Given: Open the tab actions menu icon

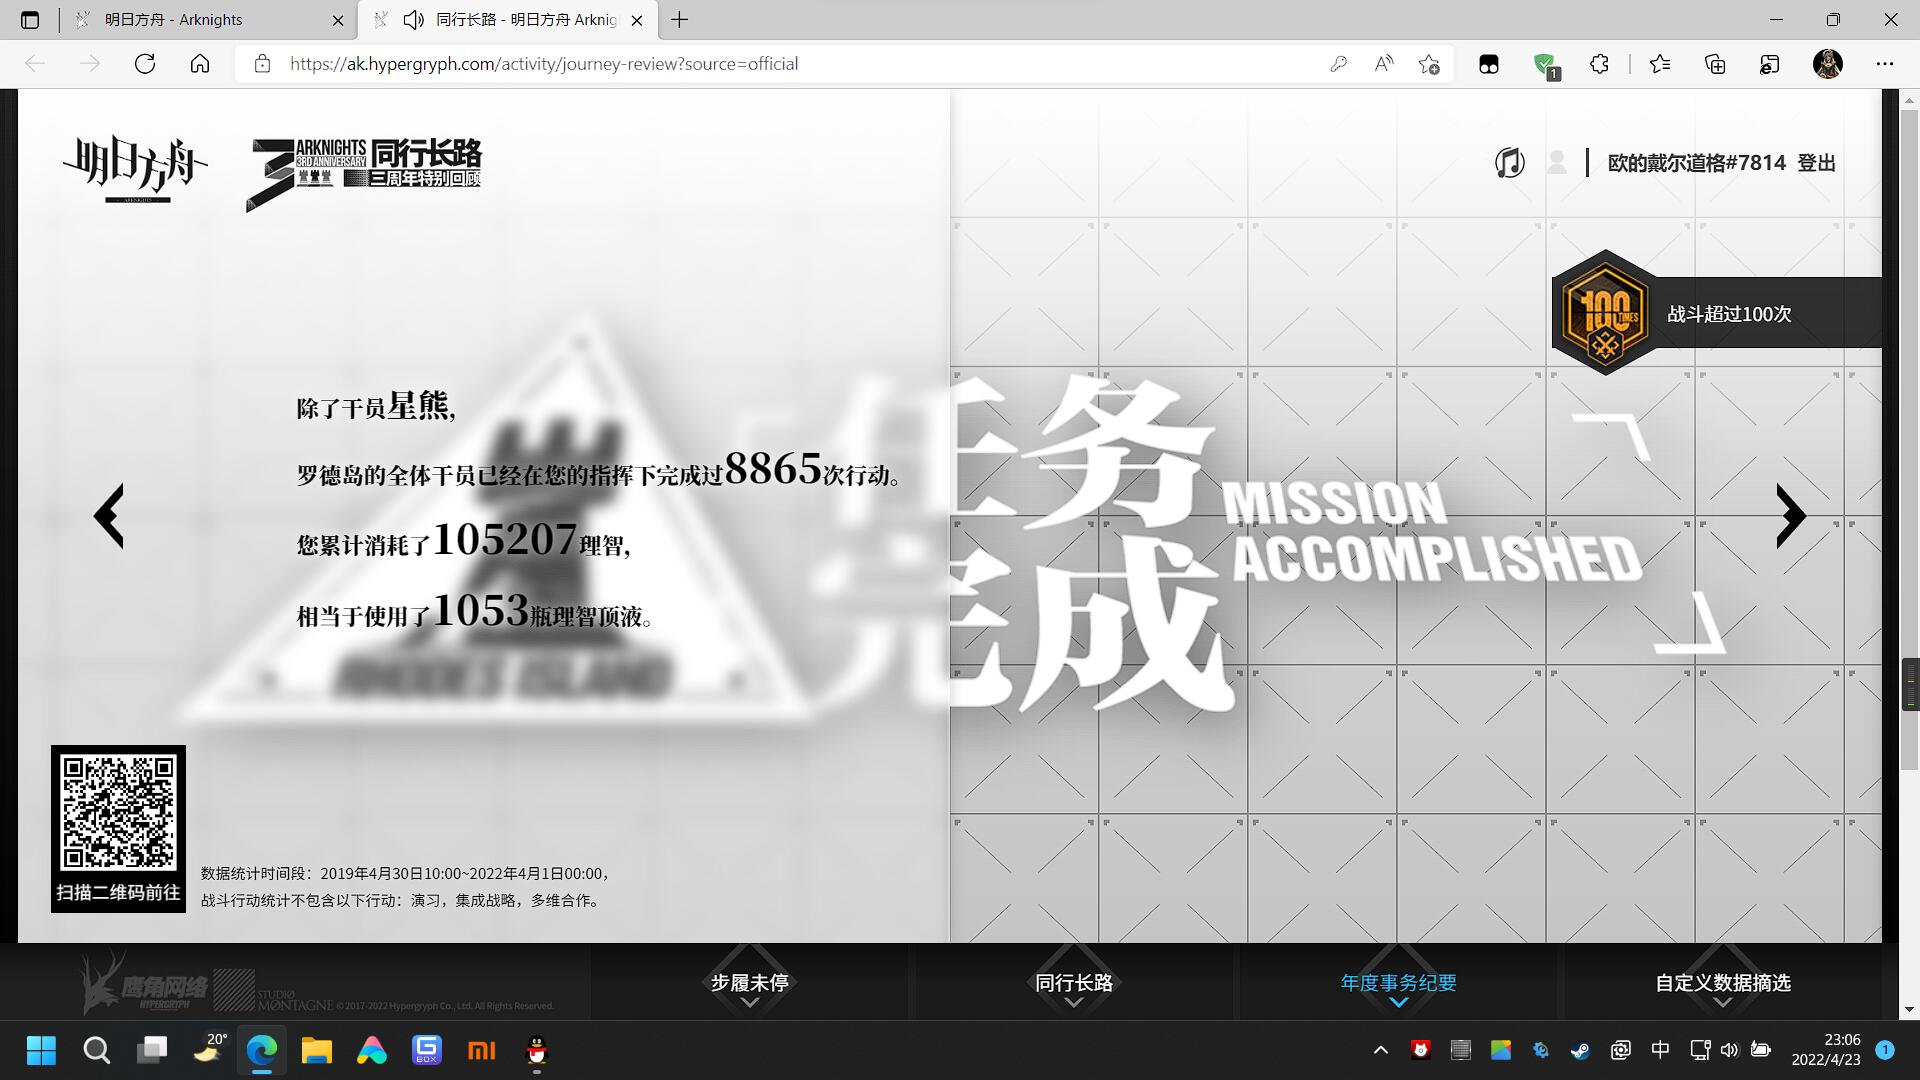Looking at the screenshot, I should point(30,20).
